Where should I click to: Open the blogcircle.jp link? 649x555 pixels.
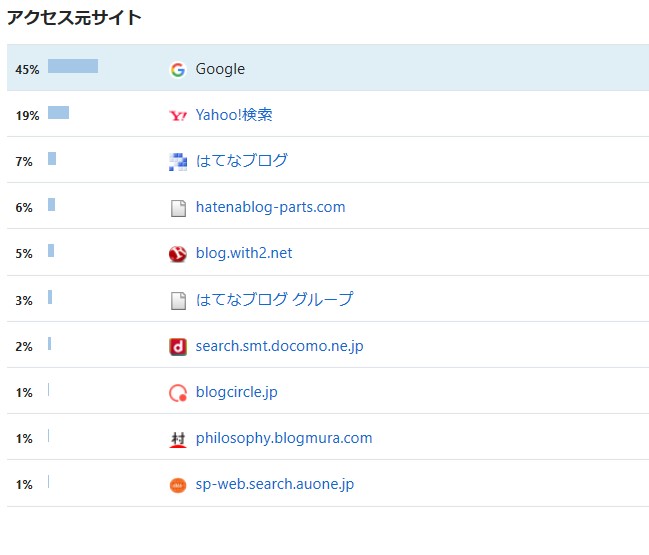click(236, 392)
